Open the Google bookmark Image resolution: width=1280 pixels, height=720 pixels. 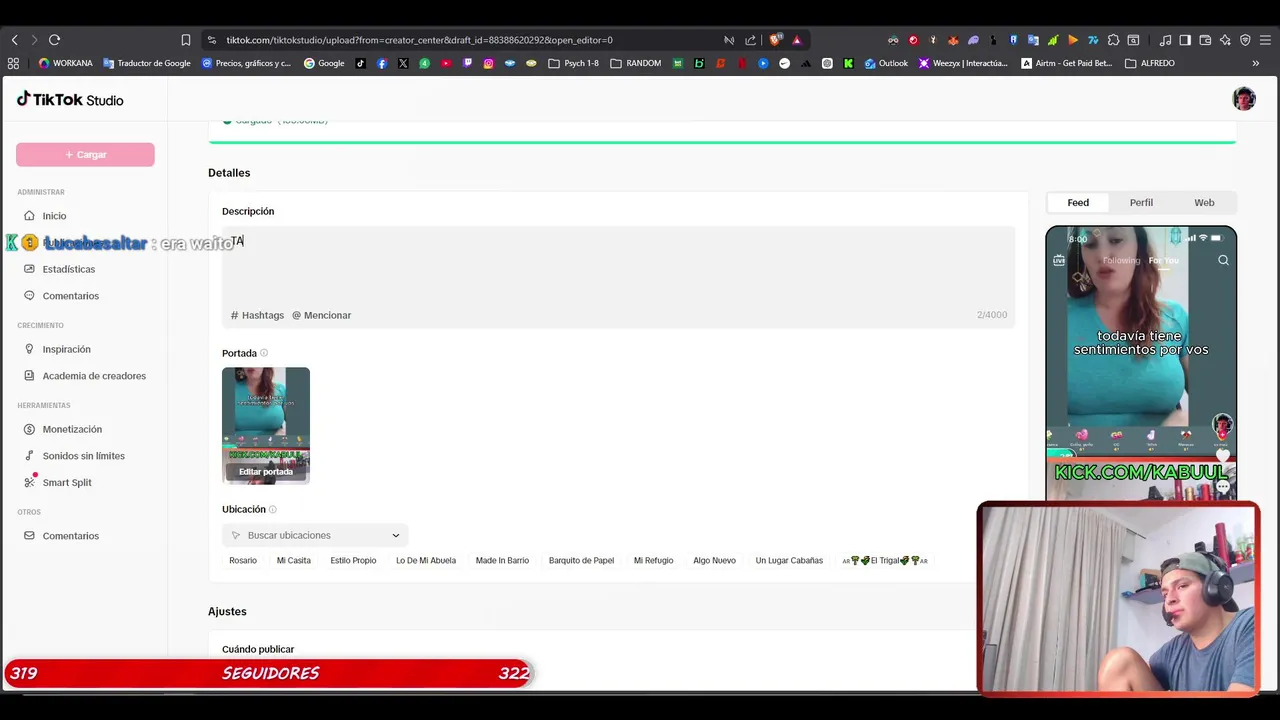(324, 63)
